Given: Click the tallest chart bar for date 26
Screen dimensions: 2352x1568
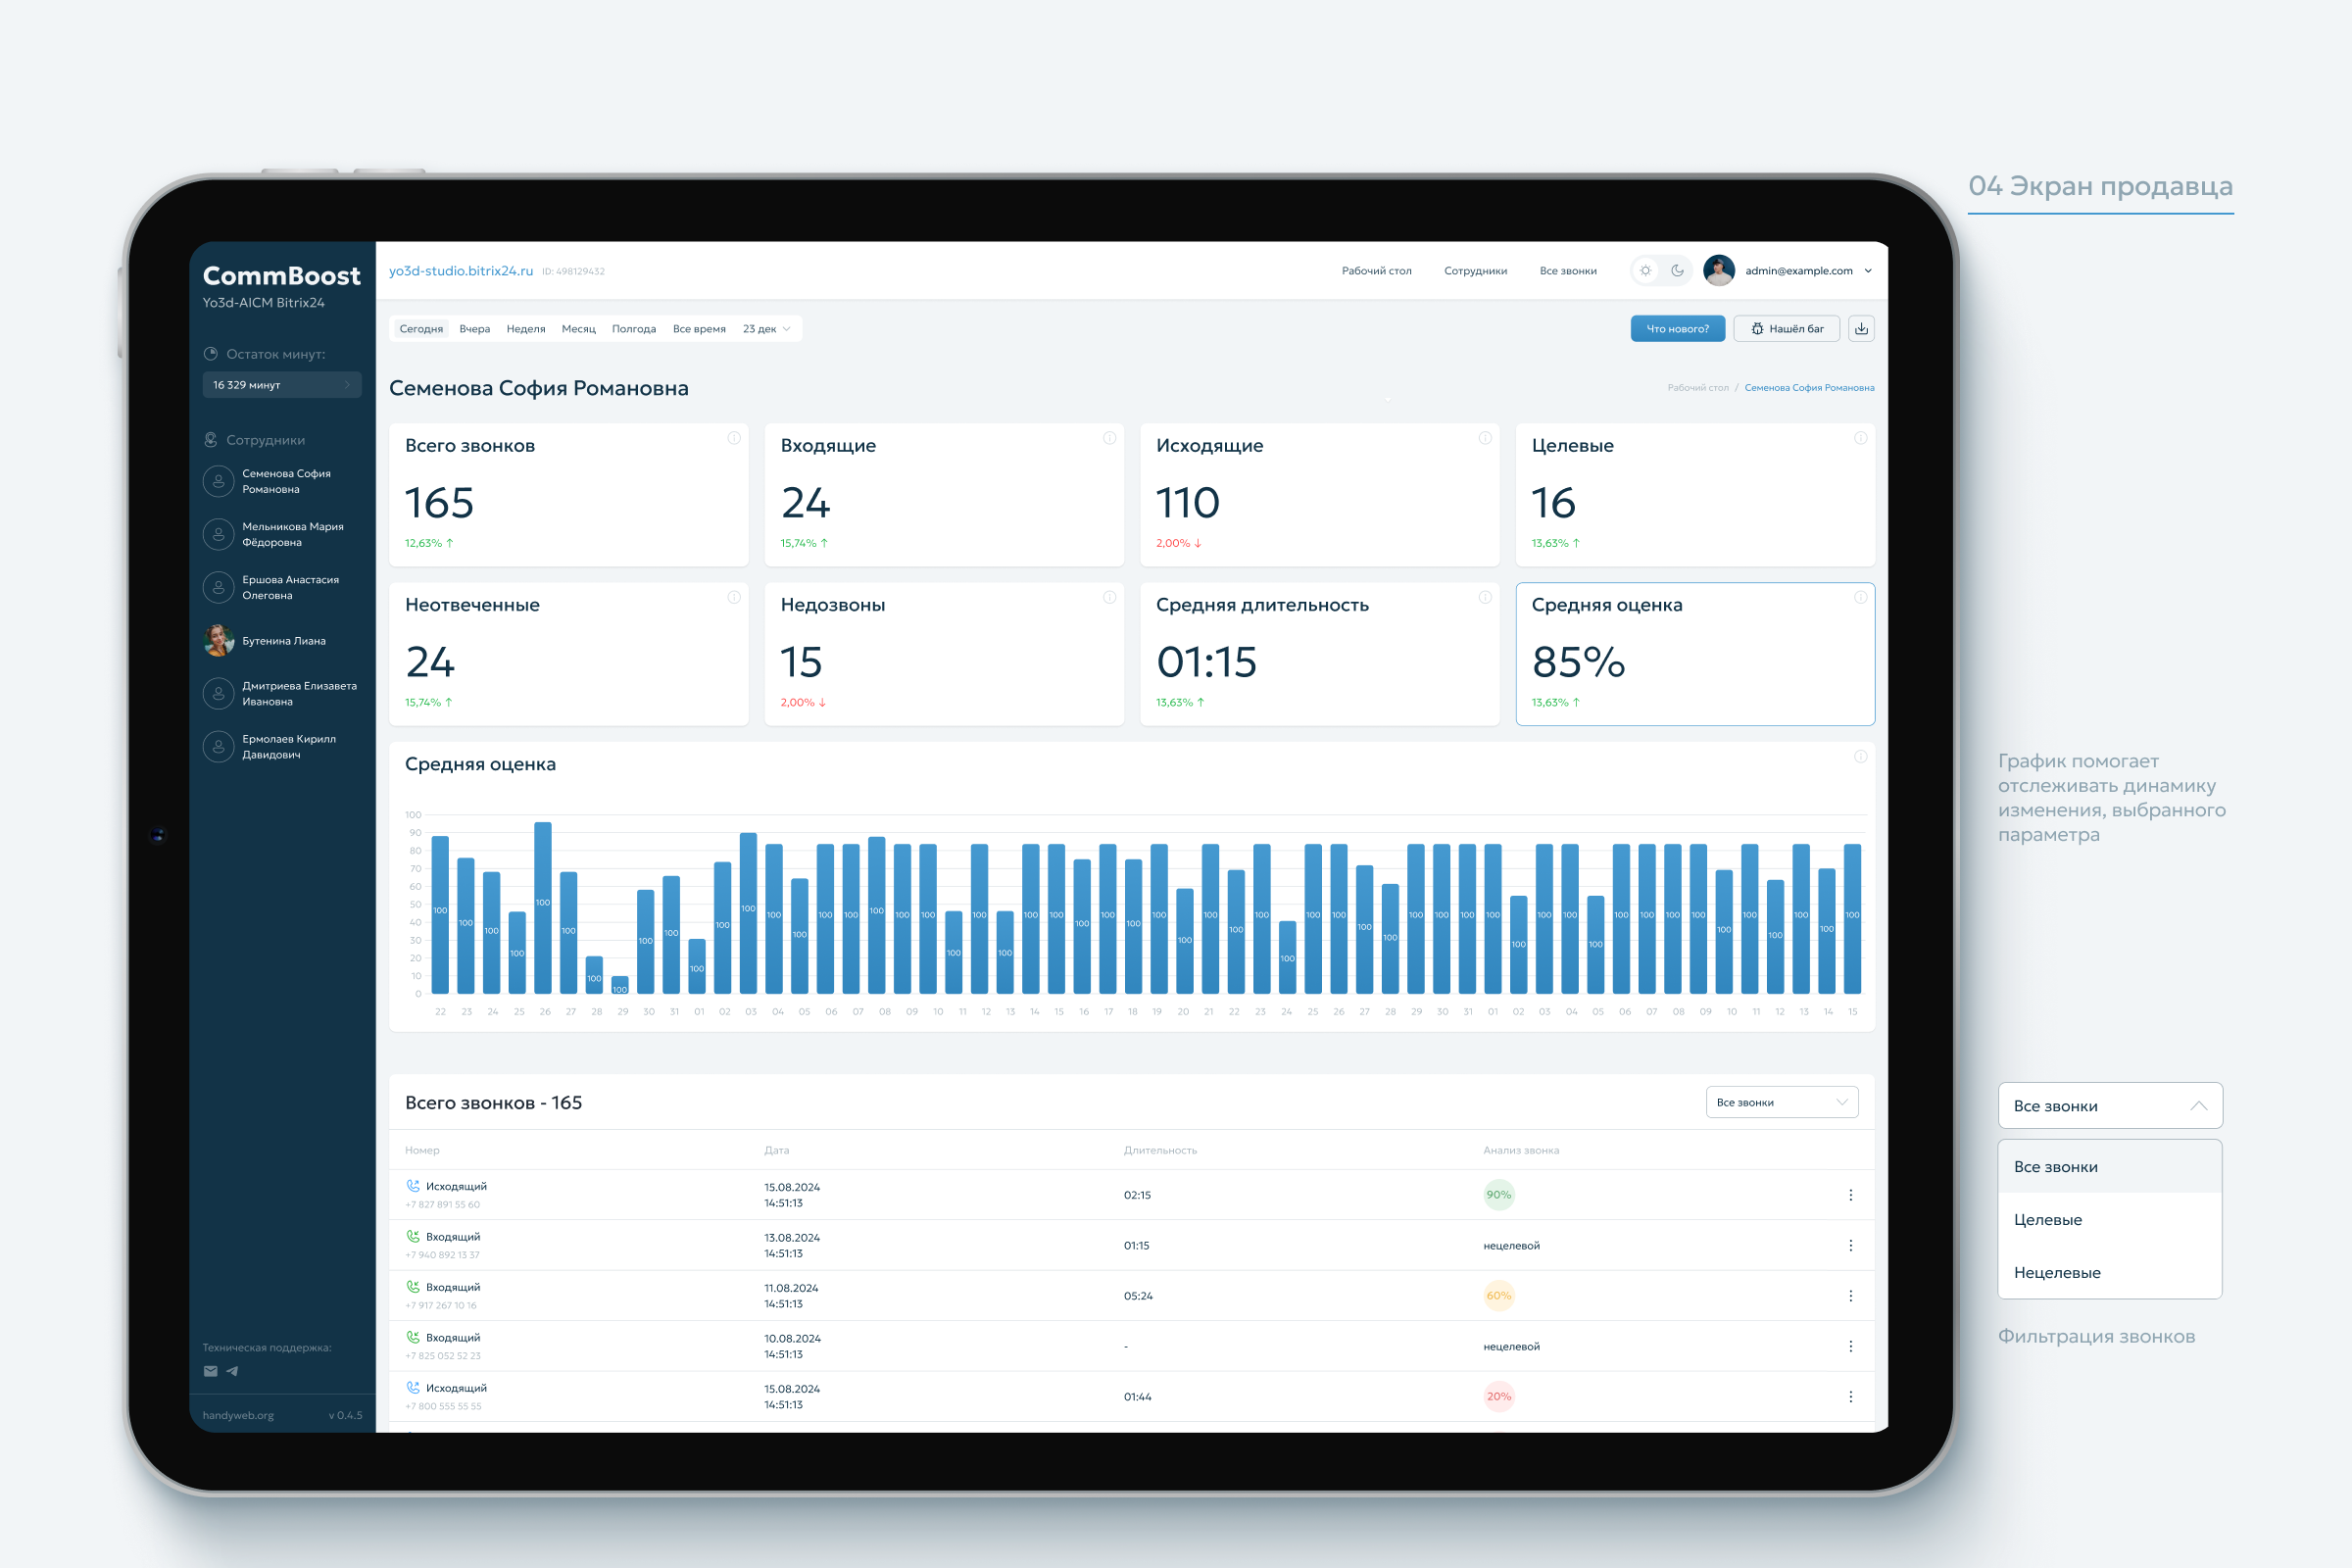Looking at the screenshot, I should pos(543,907).
